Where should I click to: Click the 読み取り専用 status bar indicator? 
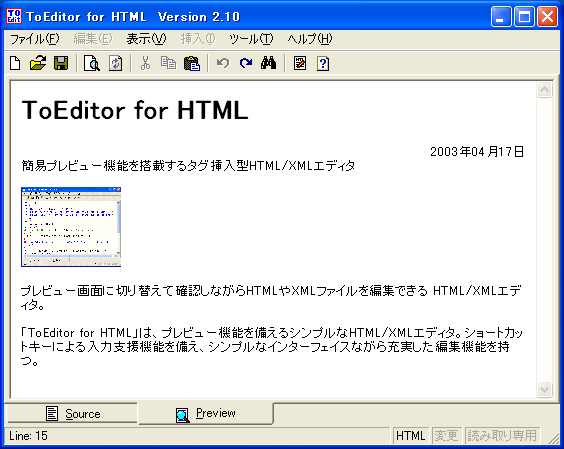pyautogui.click(x=502, y=436)
